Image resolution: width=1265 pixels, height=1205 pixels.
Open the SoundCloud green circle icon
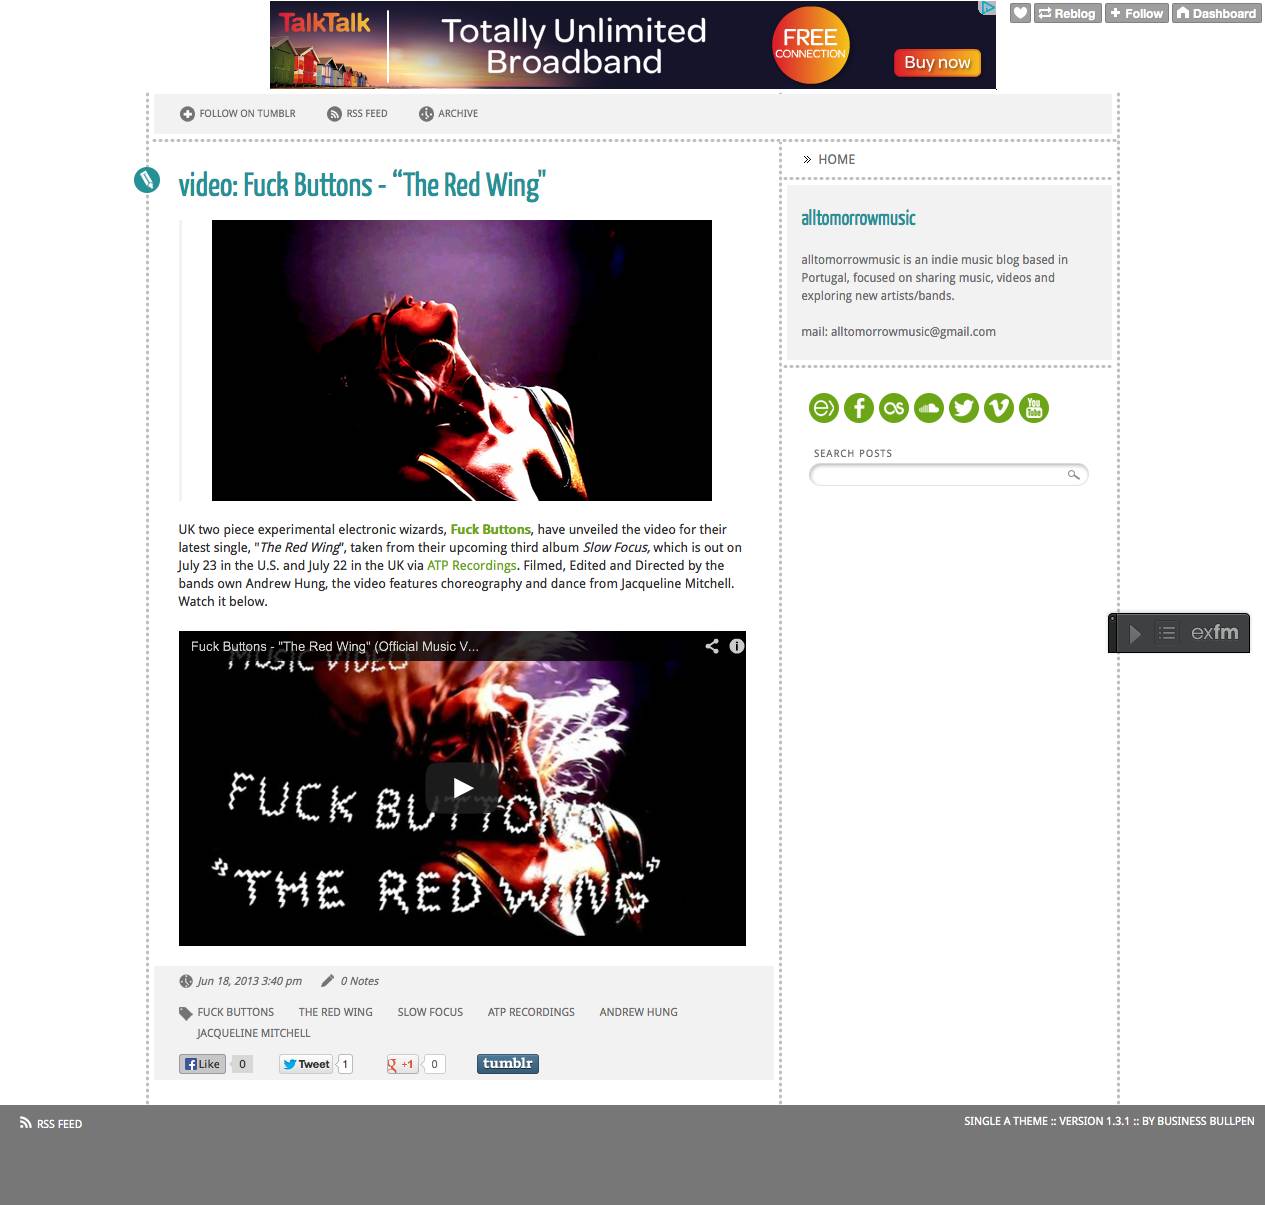pyautogui.click(x=929, y=408)
